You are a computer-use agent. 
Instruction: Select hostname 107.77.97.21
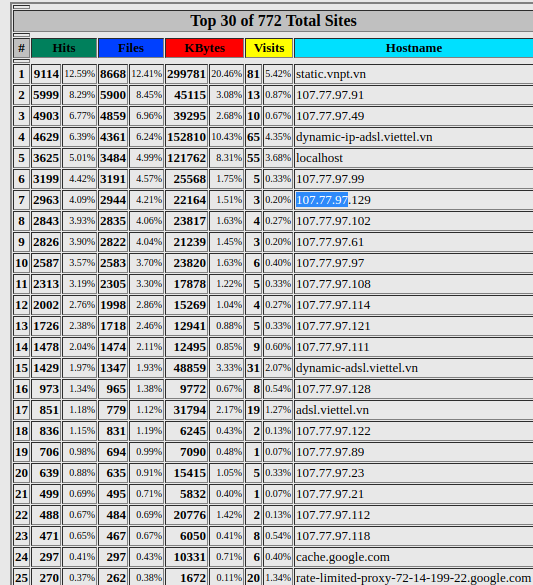(330, 494)
